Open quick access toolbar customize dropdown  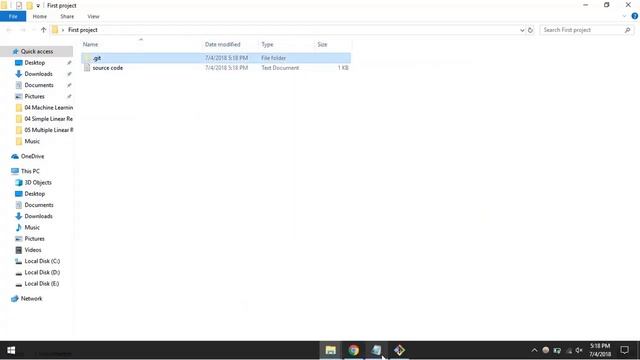(x=38, y=6)
